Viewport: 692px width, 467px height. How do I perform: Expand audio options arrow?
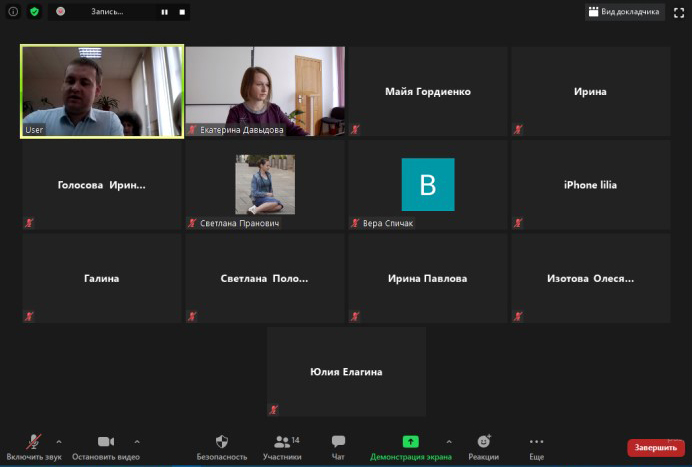pyautogui.click(x=59, y=441)
